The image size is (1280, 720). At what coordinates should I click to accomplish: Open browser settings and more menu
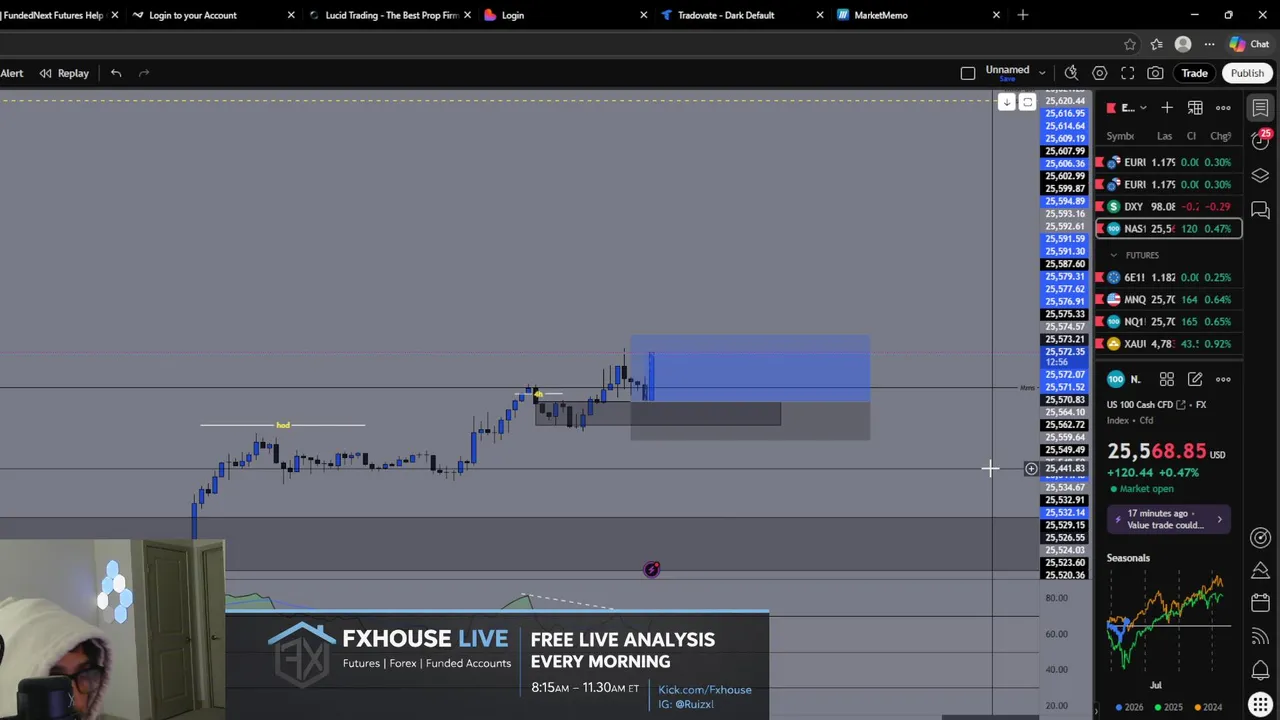tap(1209, 44)
